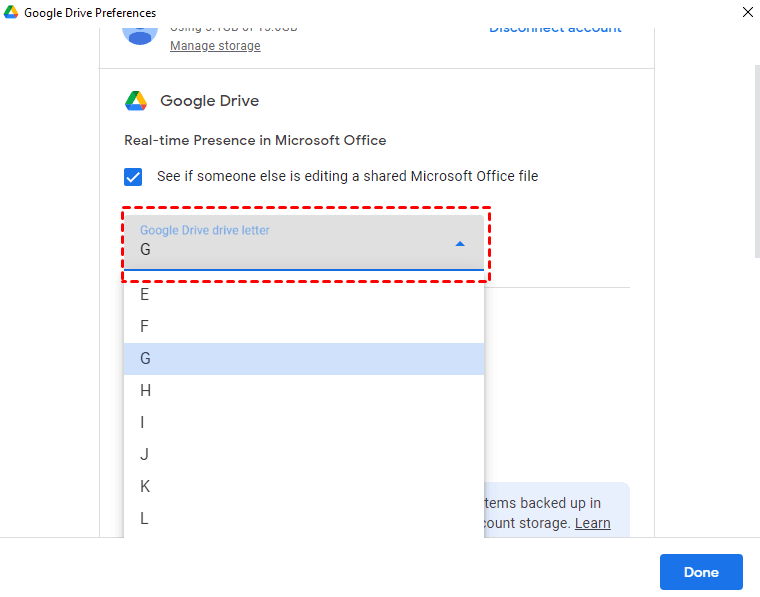The width and height of the screenshot is (760, 597).
Task: Click the 'Google Drive' section title text
Action: [209, 101]
